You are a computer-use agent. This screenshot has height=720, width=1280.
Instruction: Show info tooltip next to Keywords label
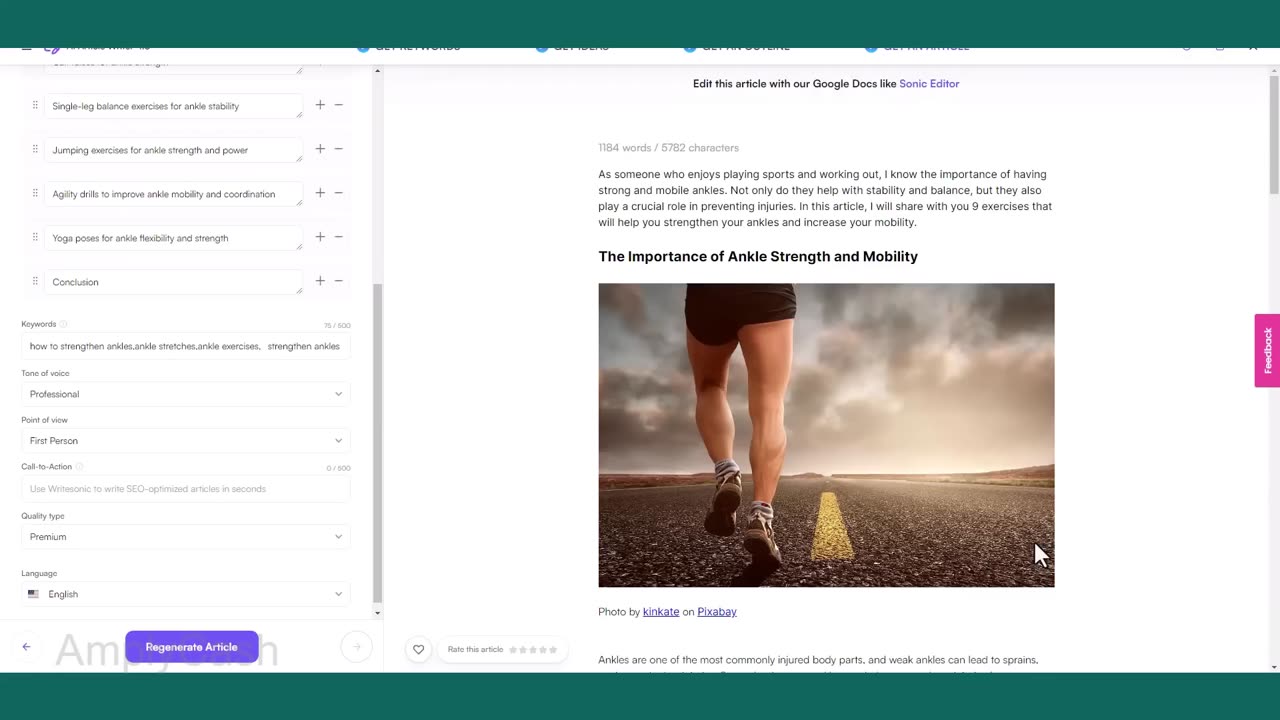tap(63, 324)
